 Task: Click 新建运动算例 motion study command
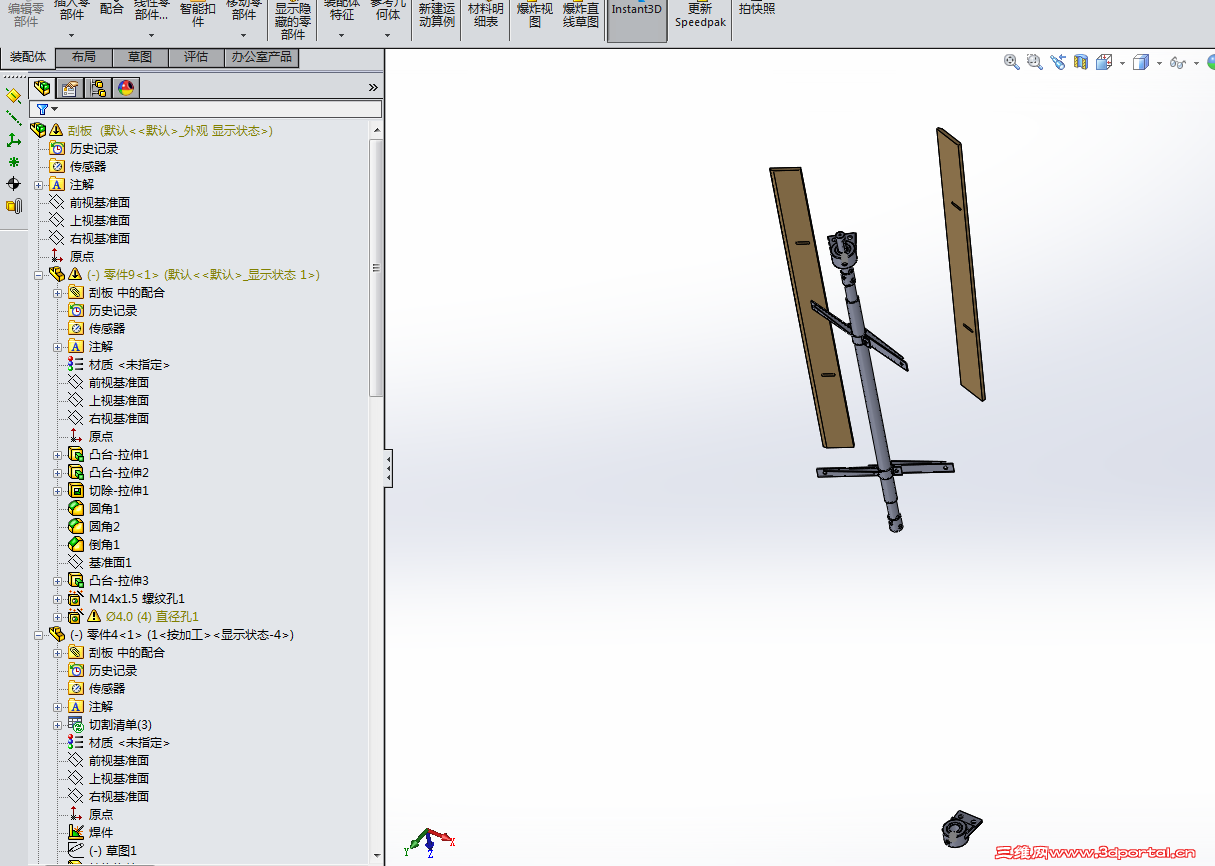pos(436,14)
